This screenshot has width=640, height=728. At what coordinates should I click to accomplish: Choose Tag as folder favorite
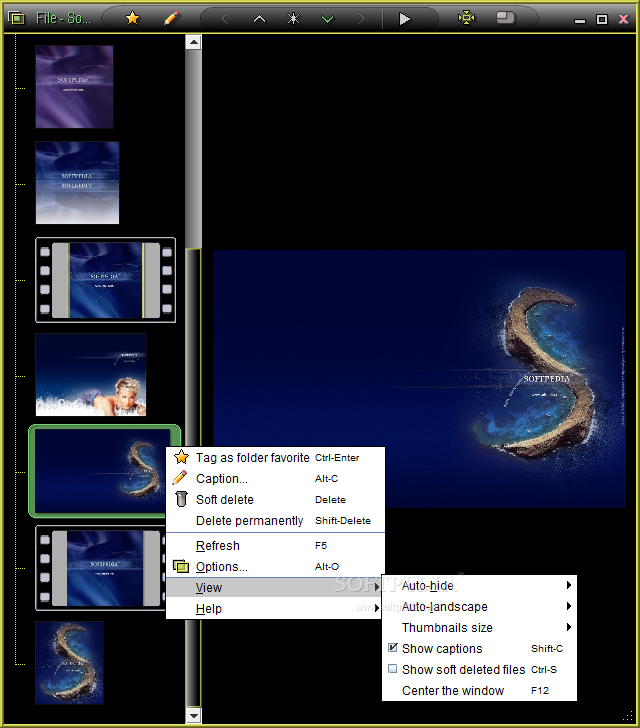pos(275,458)
